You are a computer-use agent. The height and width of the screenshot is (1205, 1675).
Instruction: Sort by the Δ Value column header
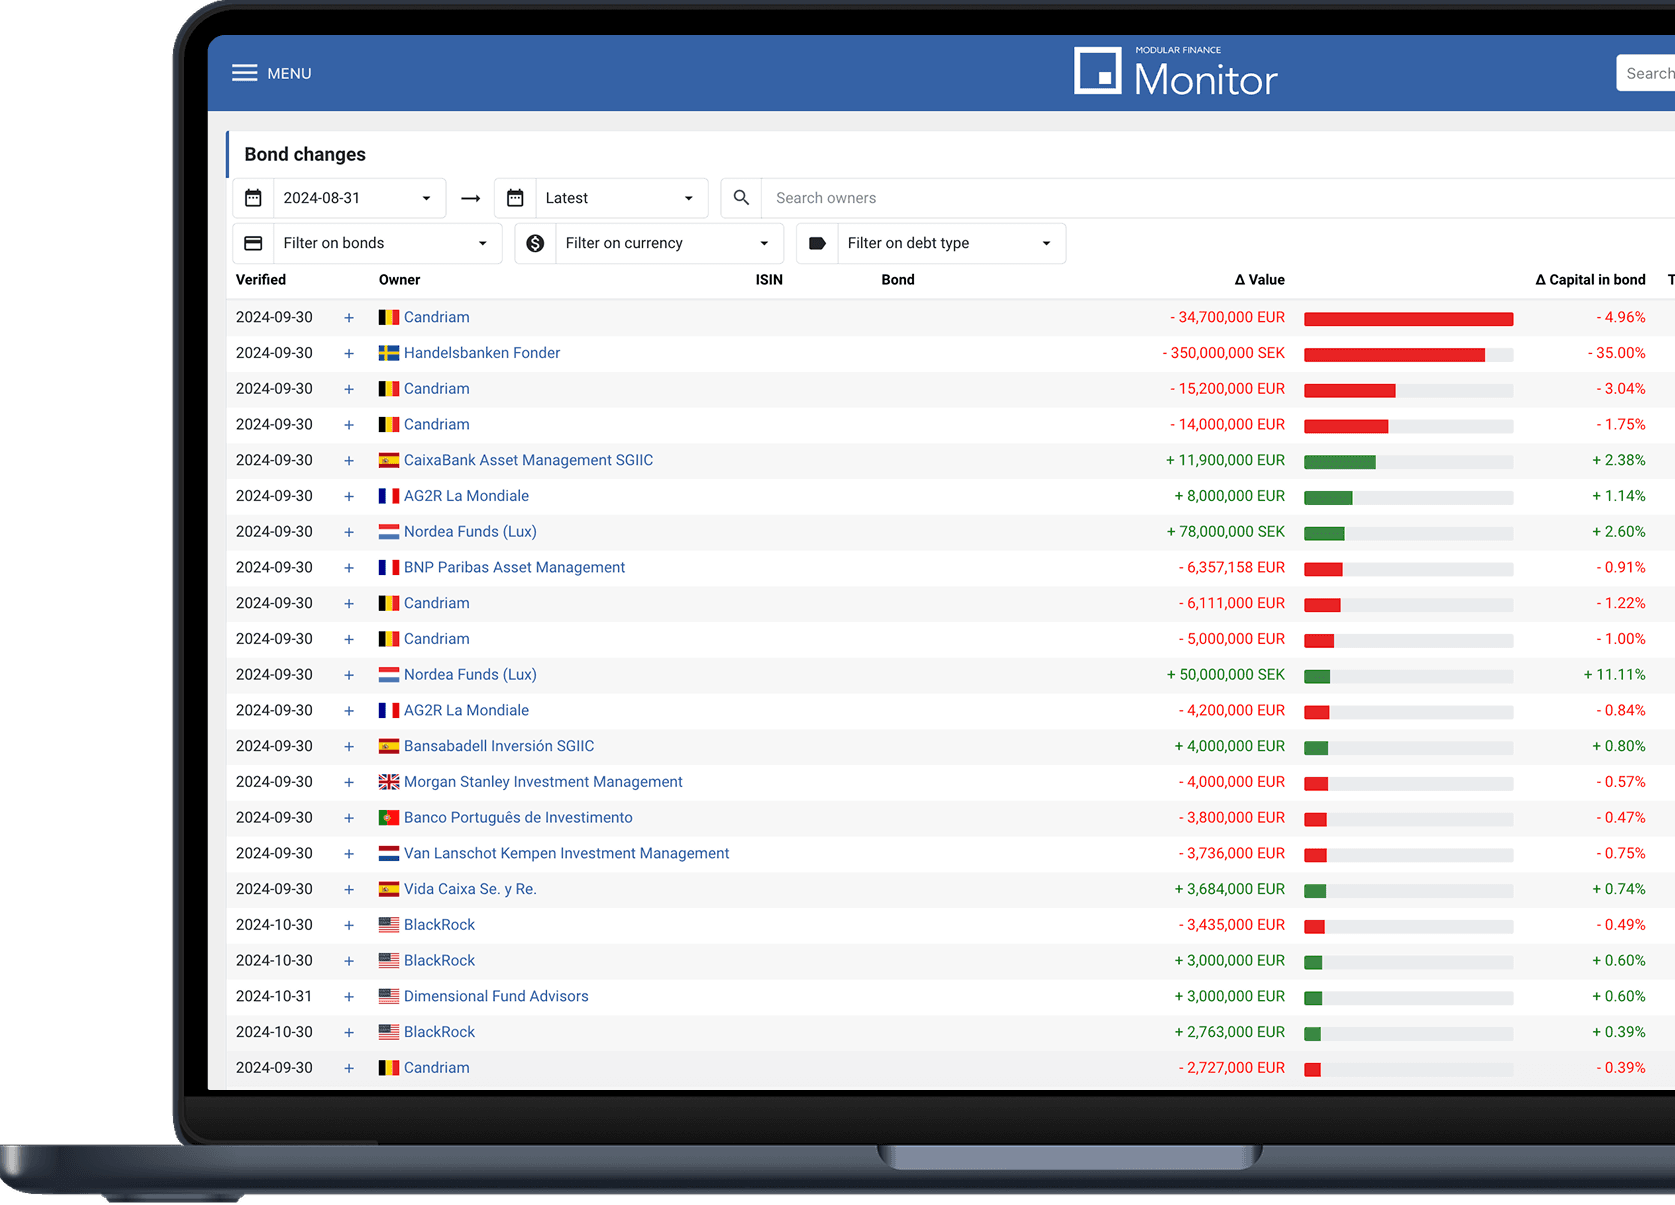point(1259,280)
